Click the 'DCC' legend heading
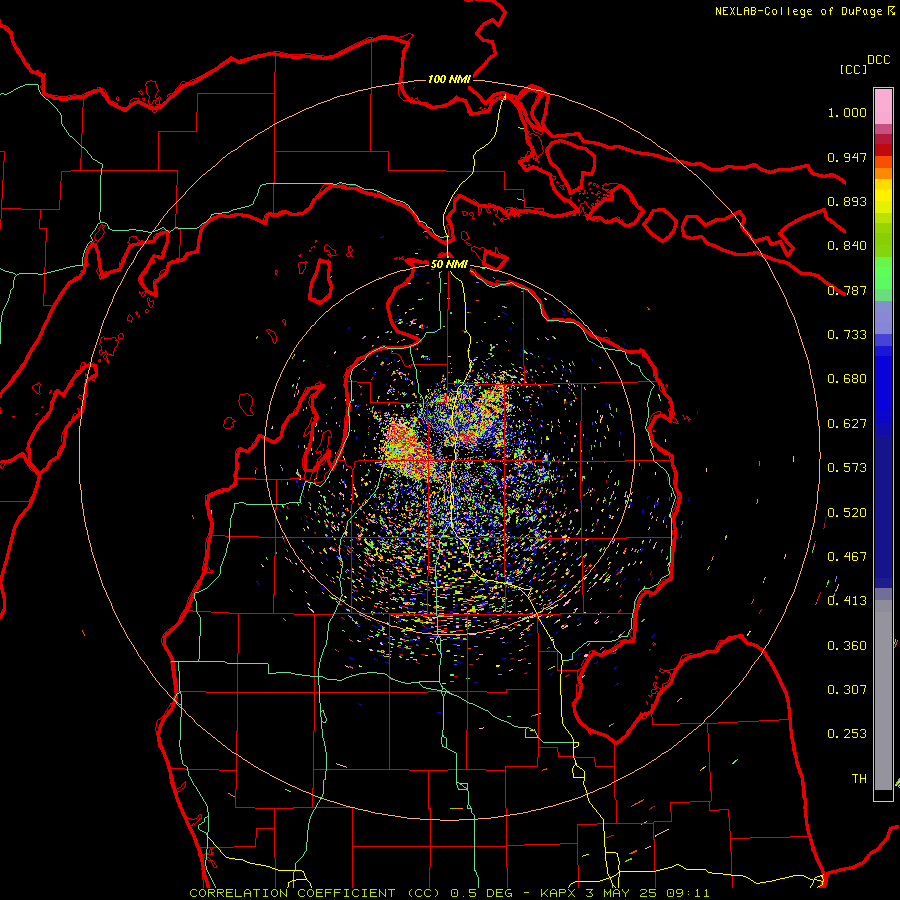The width and height of the screenshot is (900, 900). pyautogui.click(x=878, y=60)
